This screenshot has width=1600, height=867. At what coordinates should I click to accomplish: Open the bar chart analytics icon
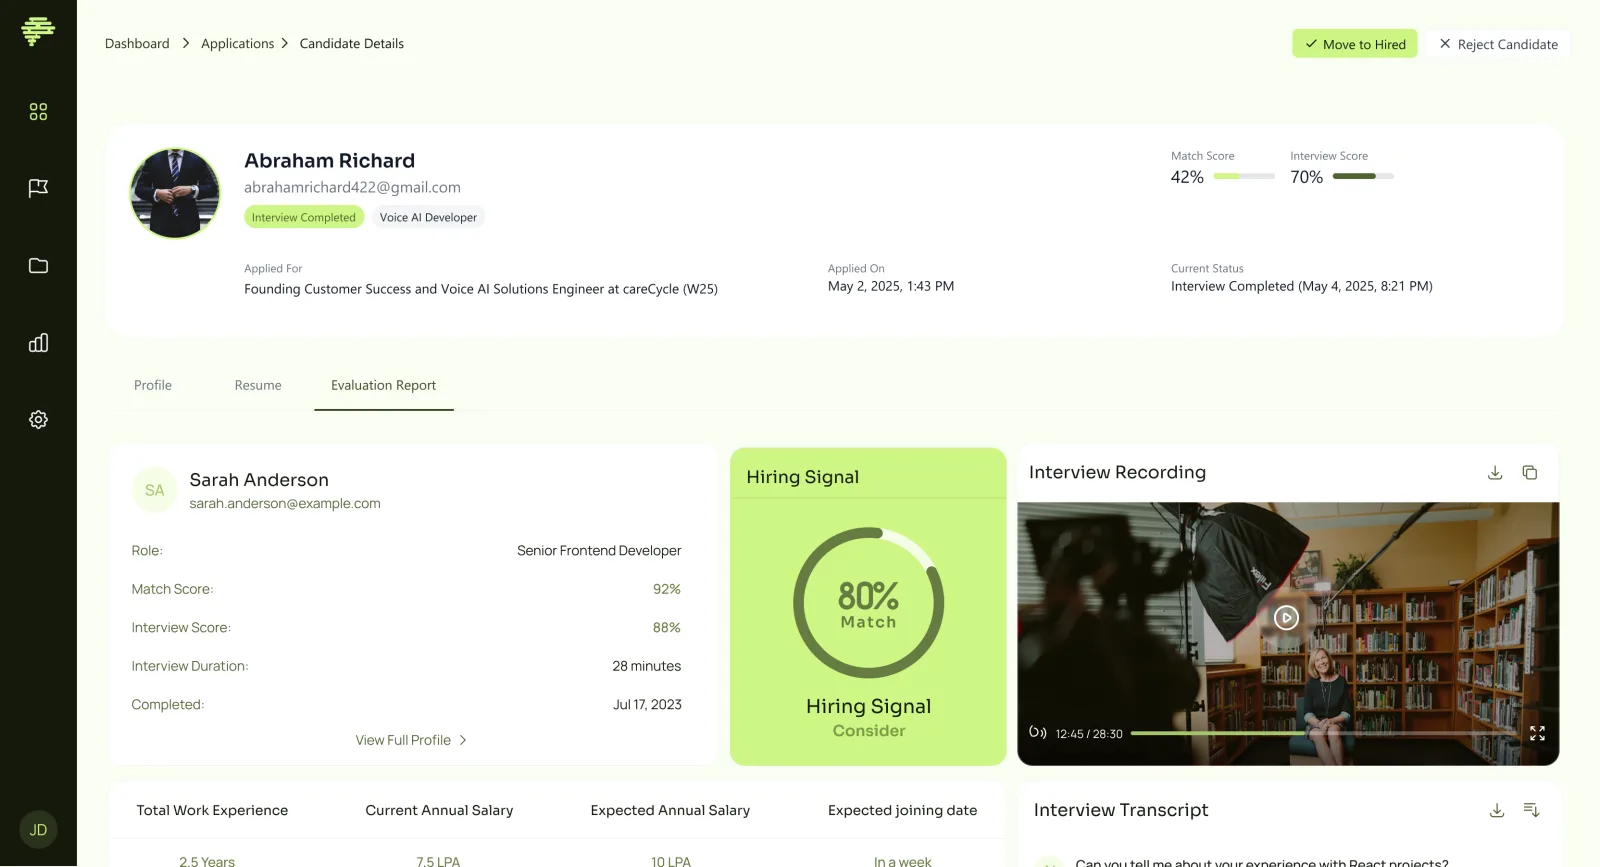(38, 343)
